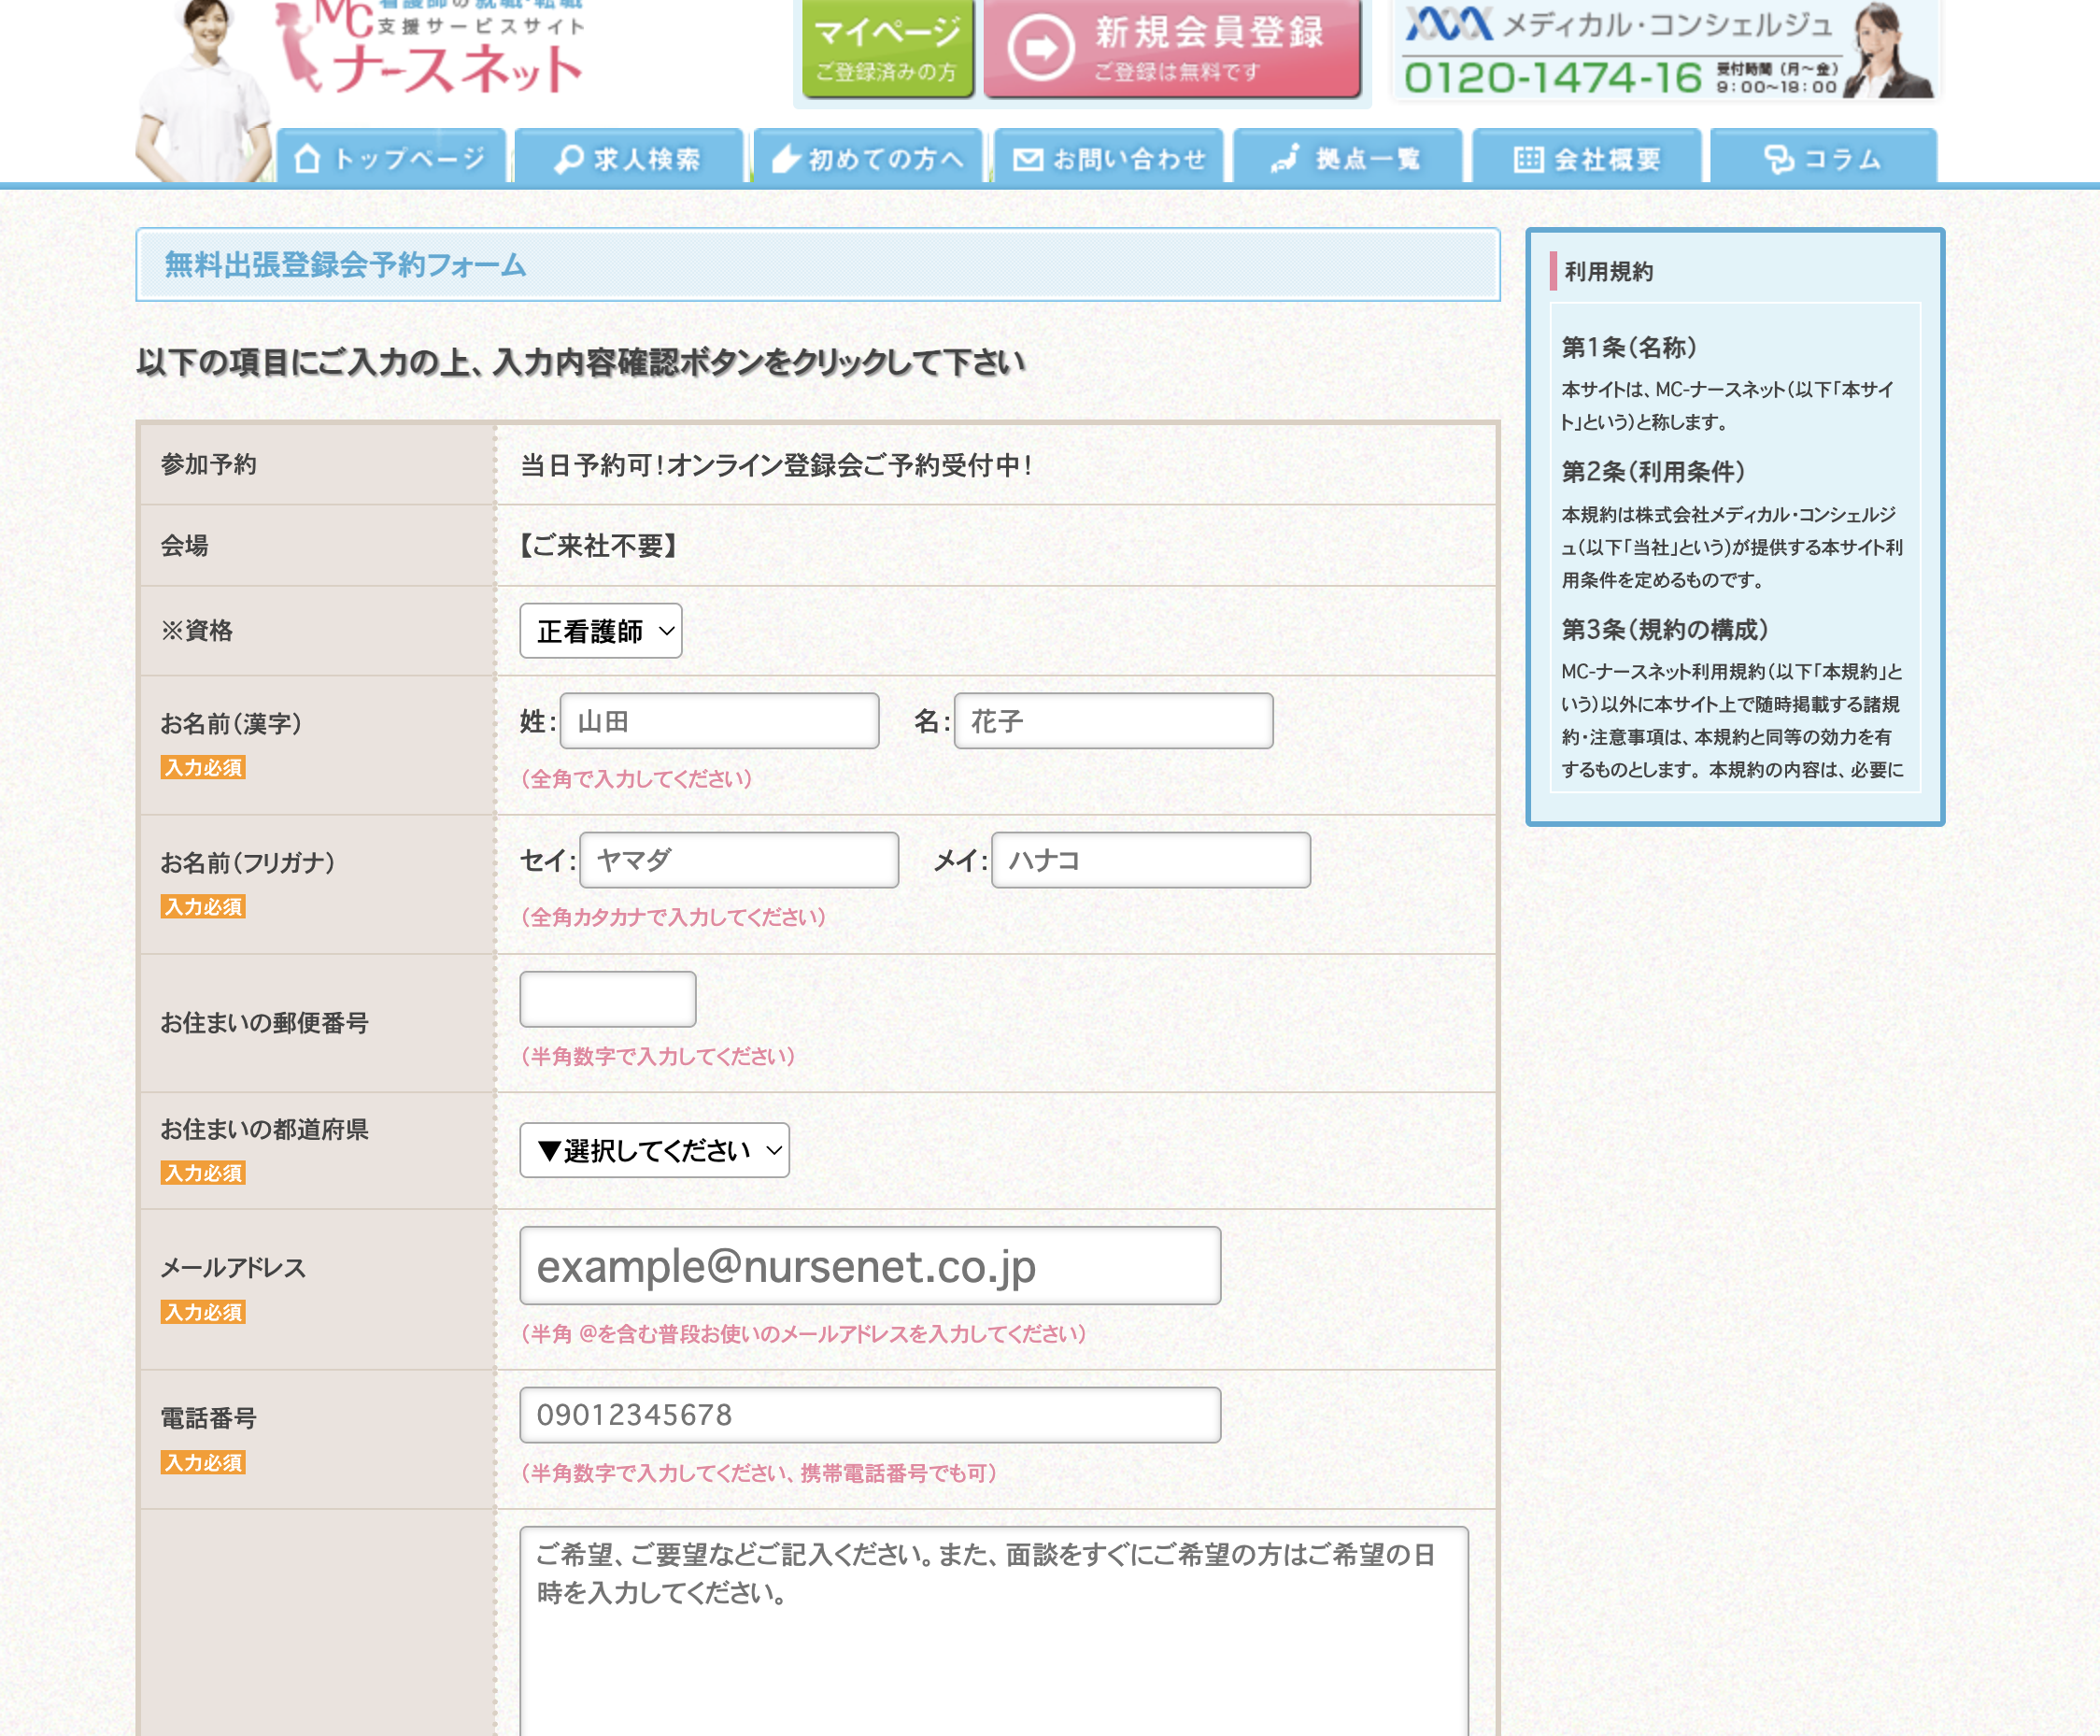Viewport: 2100px width, 1736px height.
Task: Click the home icon on トップページ tab
Action: pos(308,159)
